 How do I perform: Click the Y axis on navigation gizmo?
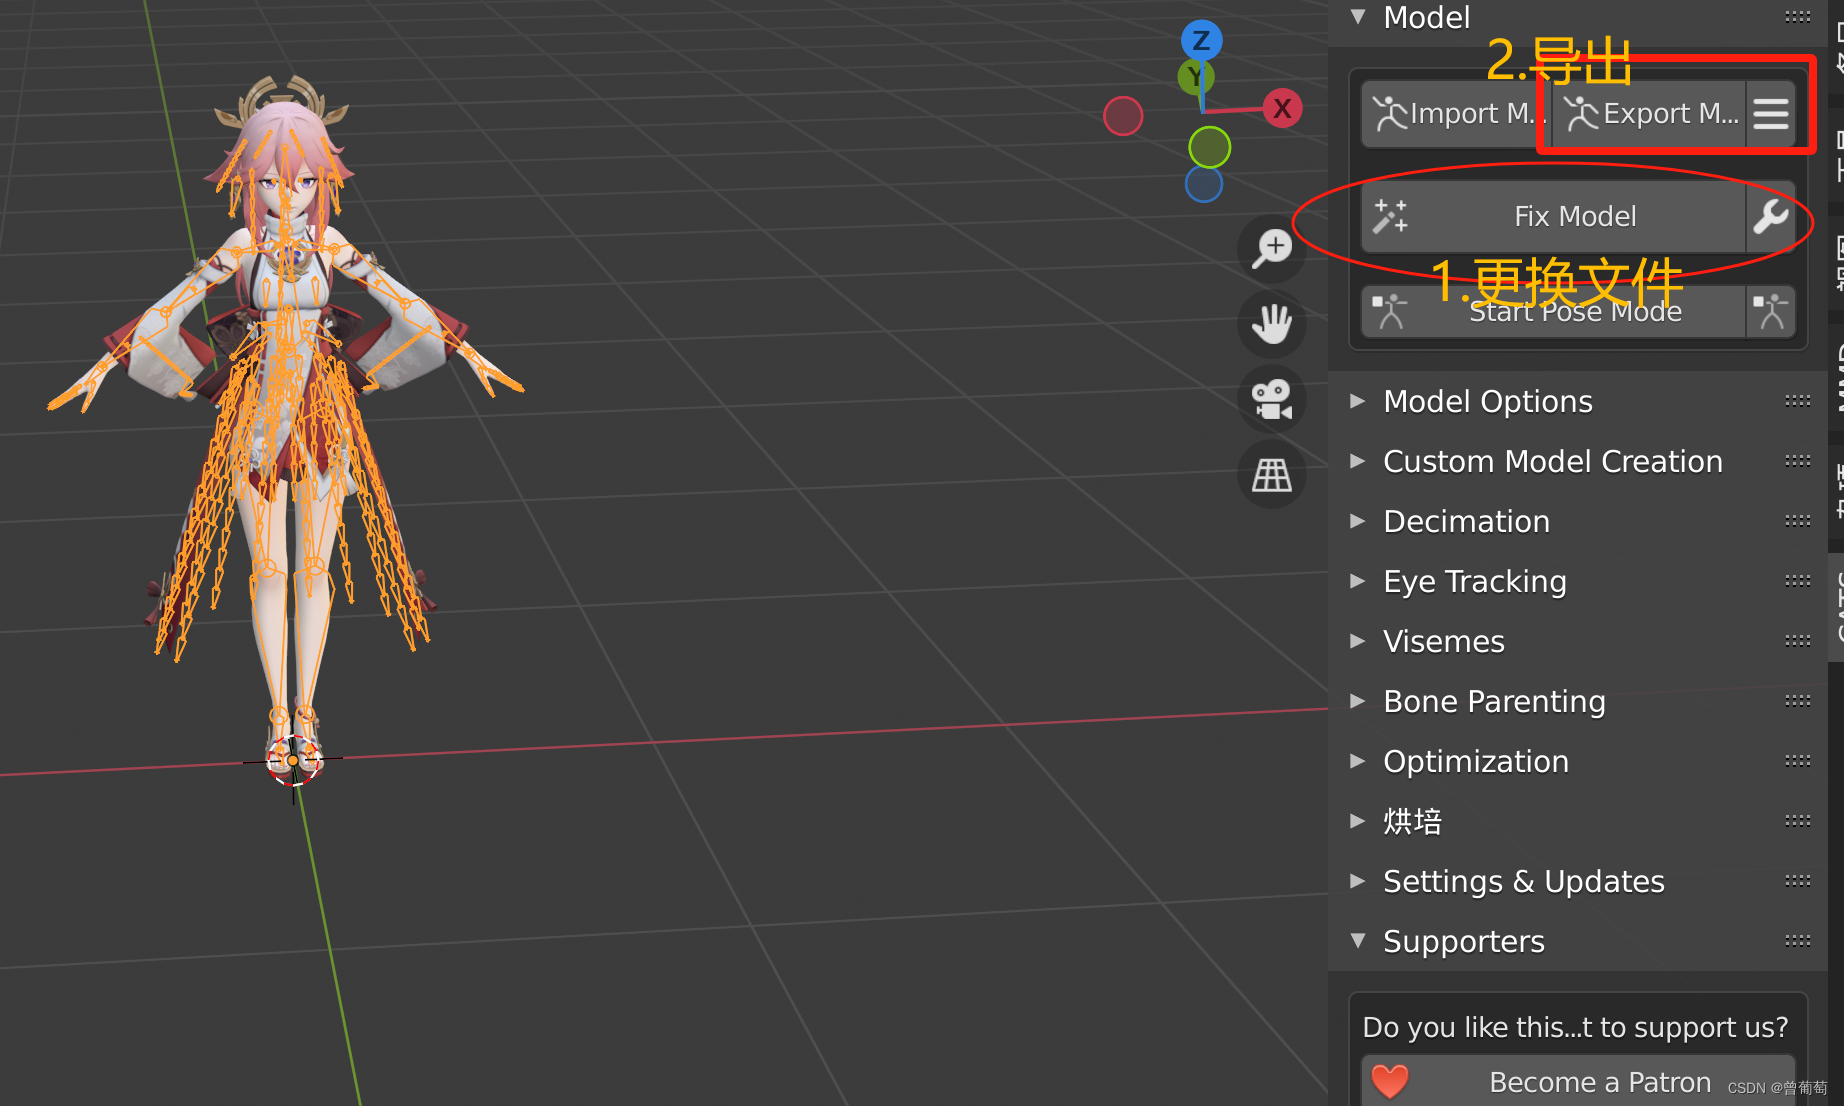point(1195,77)
